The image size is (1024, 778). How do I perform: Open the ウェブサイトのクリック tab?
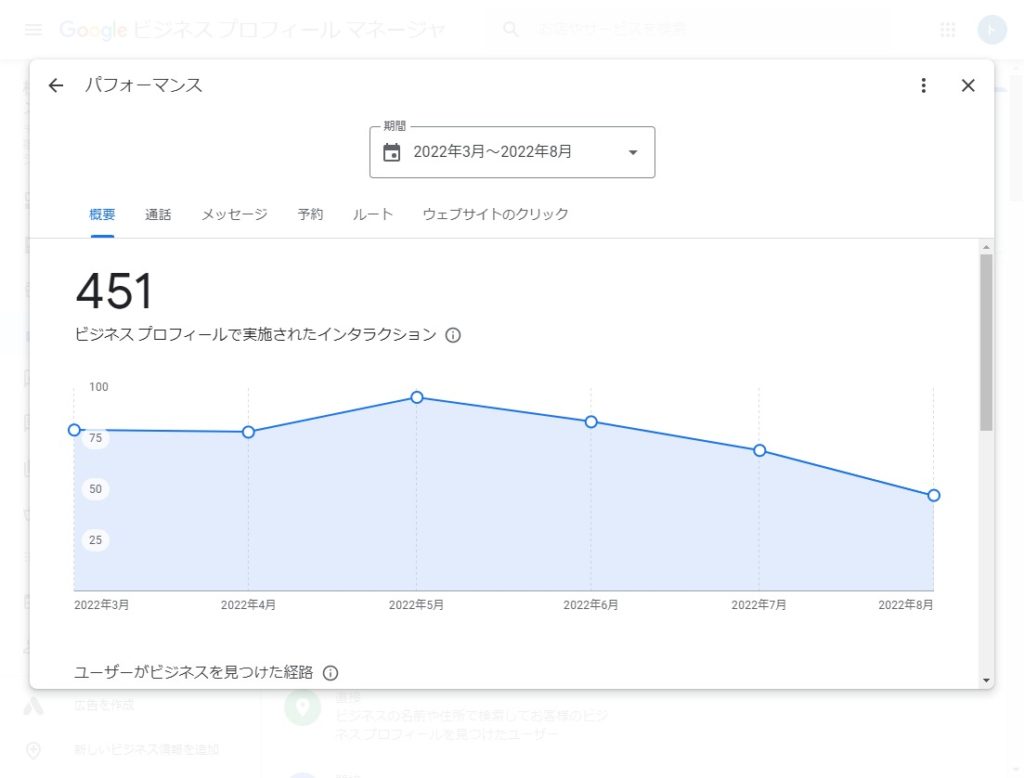(x=495, y=215)
